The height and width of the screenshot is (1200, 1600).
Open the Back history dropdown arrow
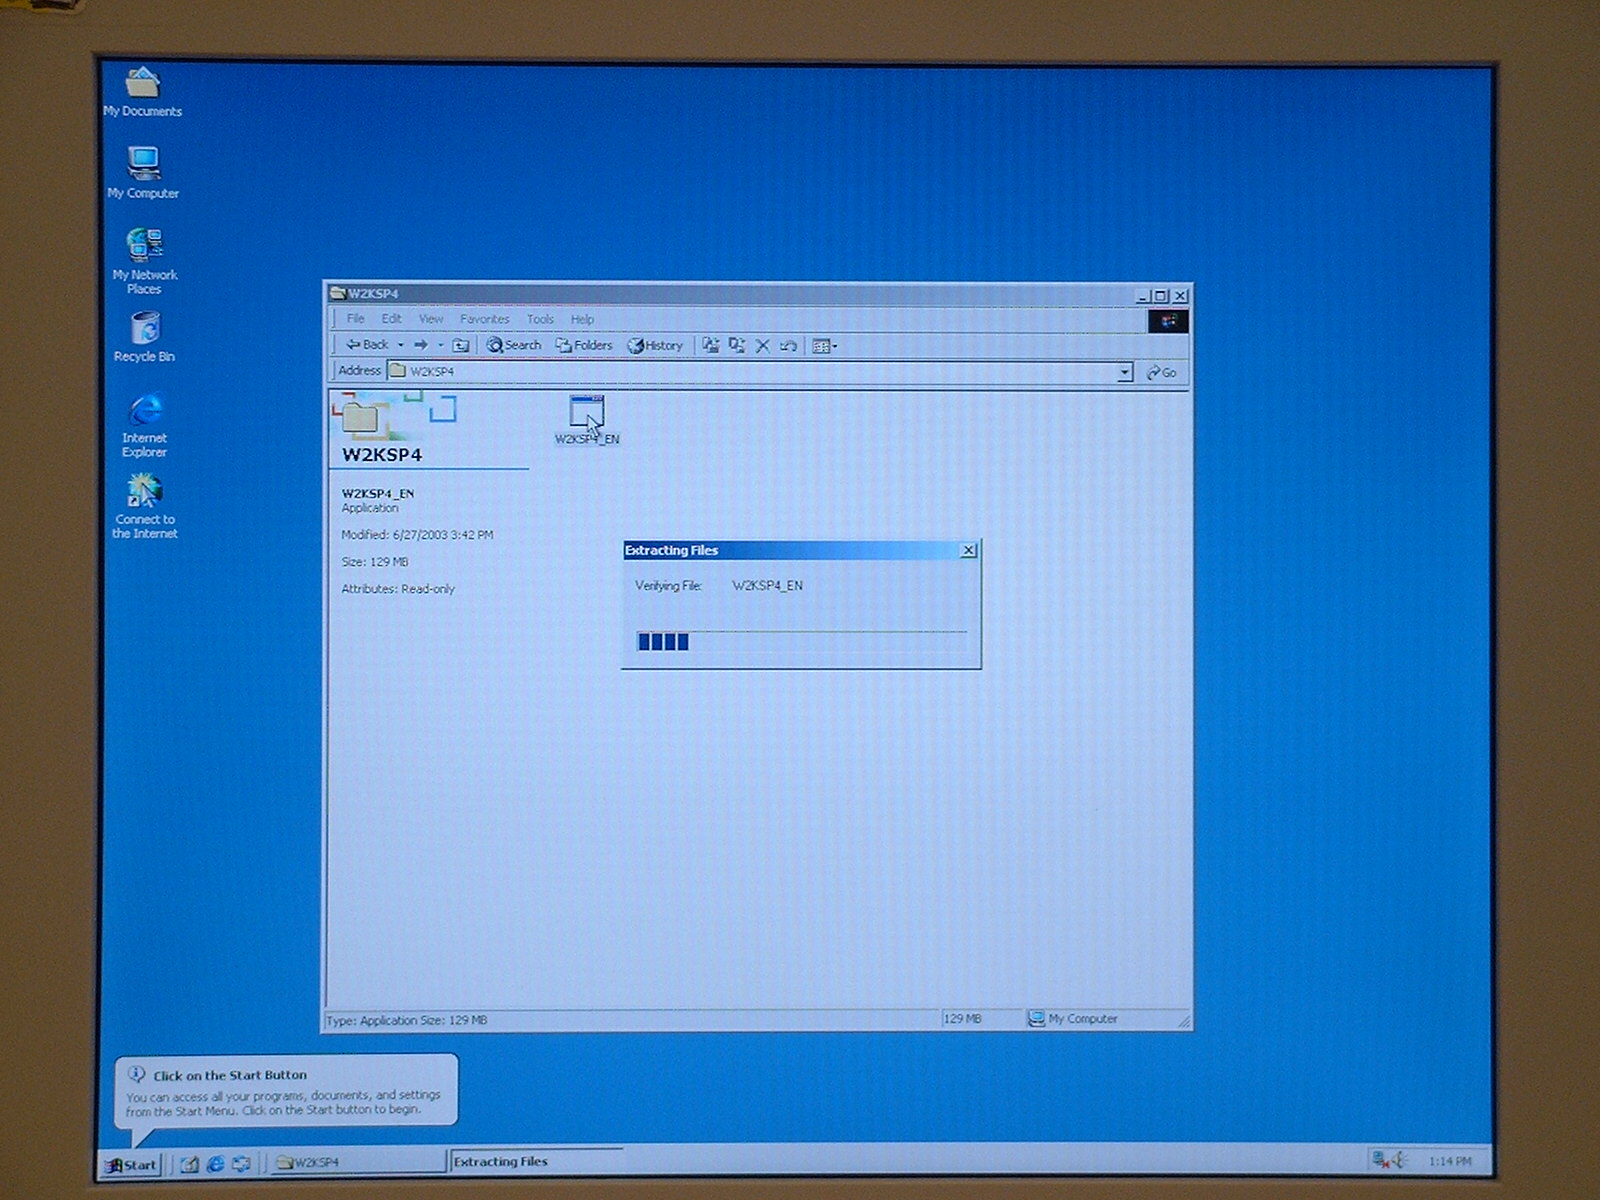(401, 345)
